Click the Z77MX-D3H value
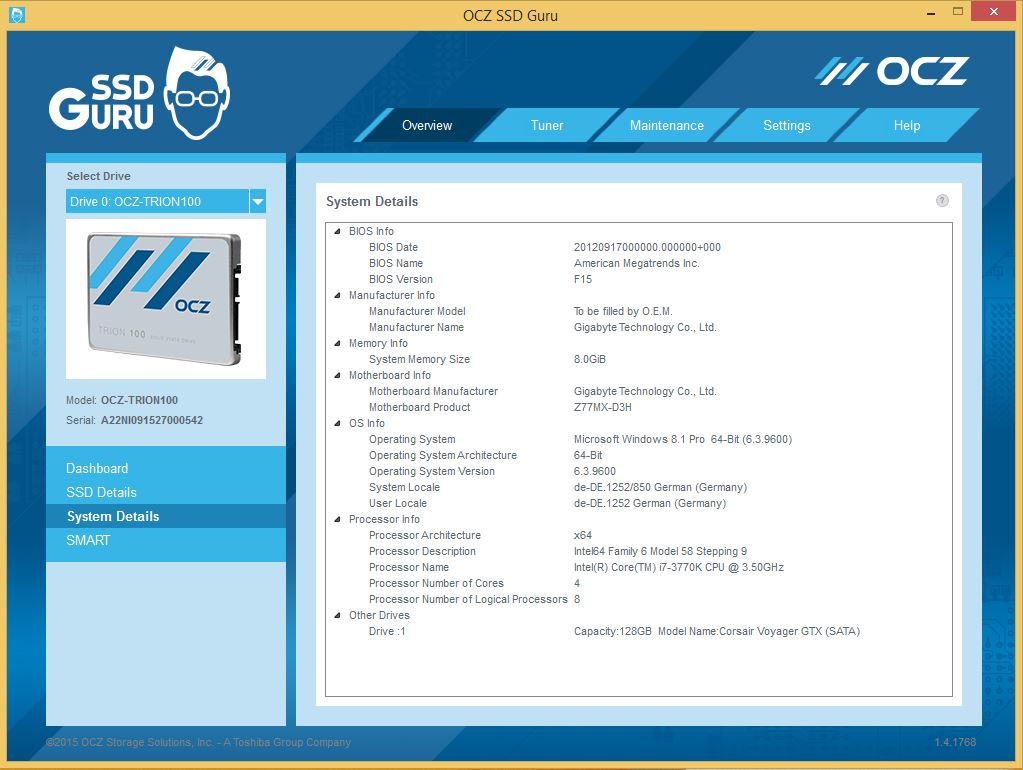This screenshot has width=1023, height=770. point(603,407)
